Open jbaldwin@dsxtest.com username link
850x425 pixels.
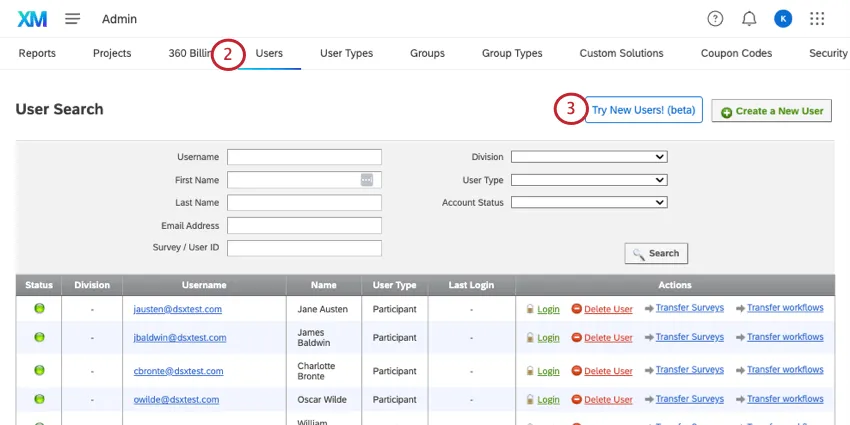click(x=179, y=338)
